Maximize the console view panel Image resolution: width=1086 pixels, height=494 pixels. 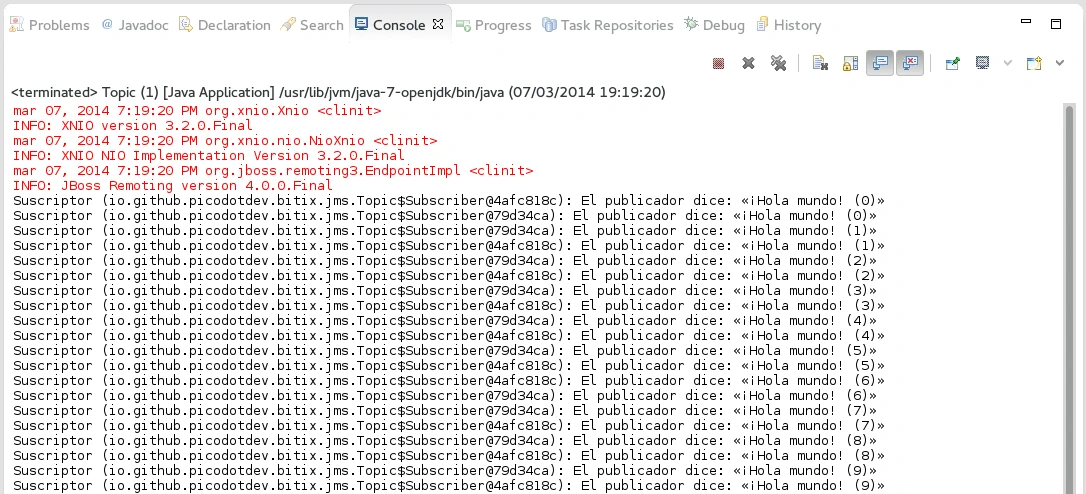coord(1055,24)
